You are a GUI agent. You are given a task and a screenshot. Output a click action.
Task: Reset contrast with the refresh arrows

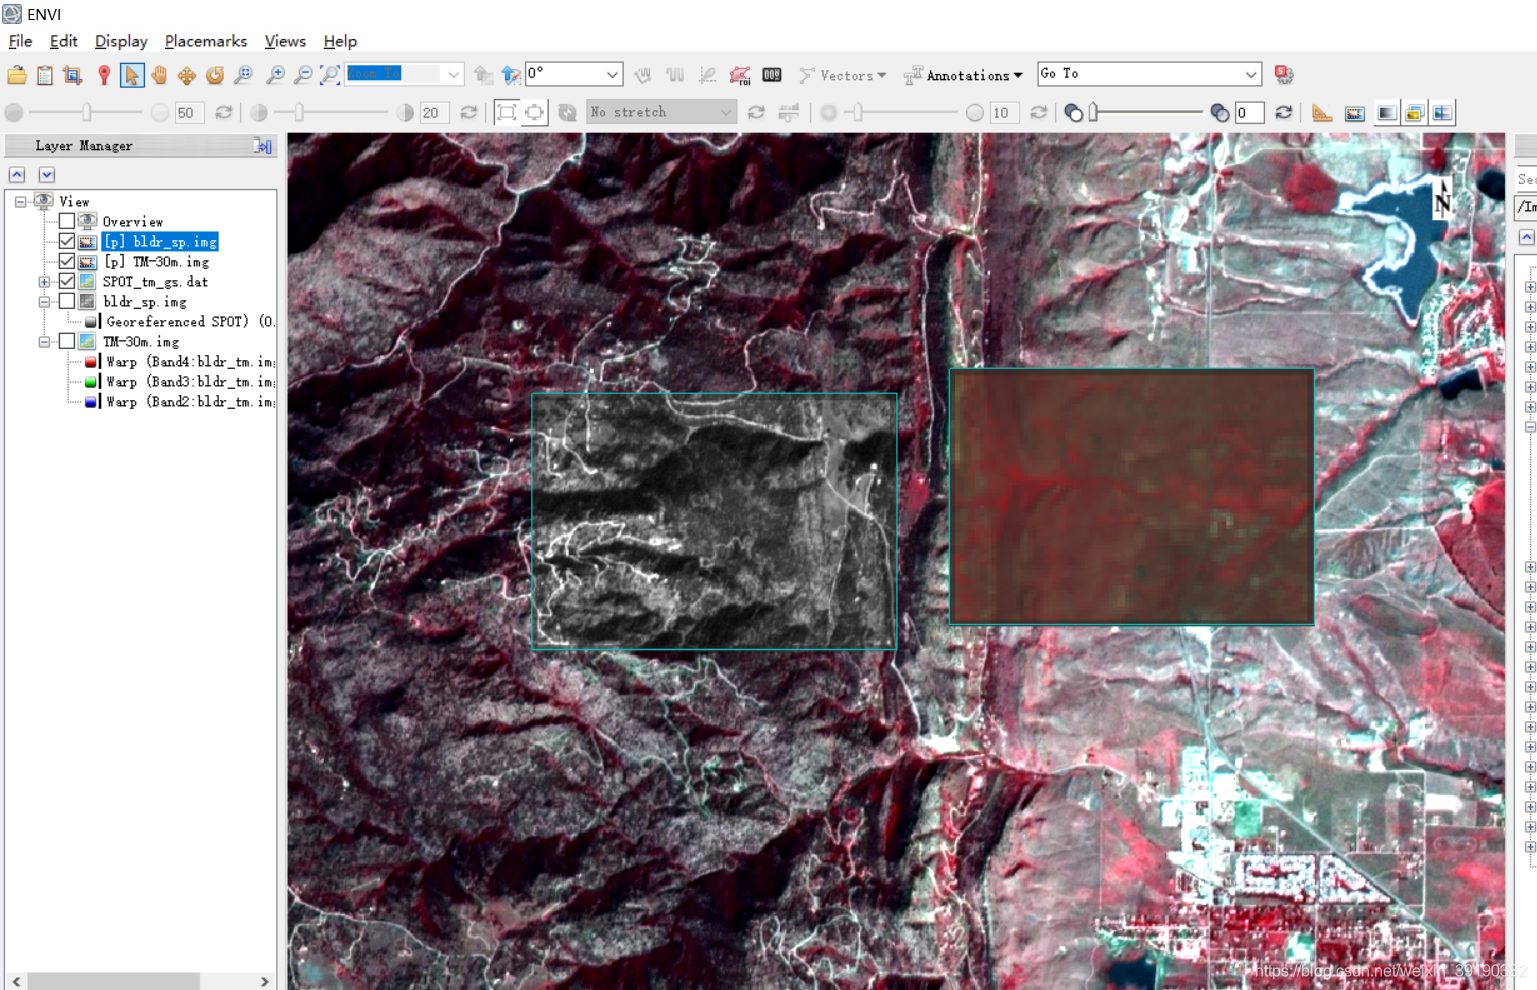pyautogui.click(x=468, y=112)
